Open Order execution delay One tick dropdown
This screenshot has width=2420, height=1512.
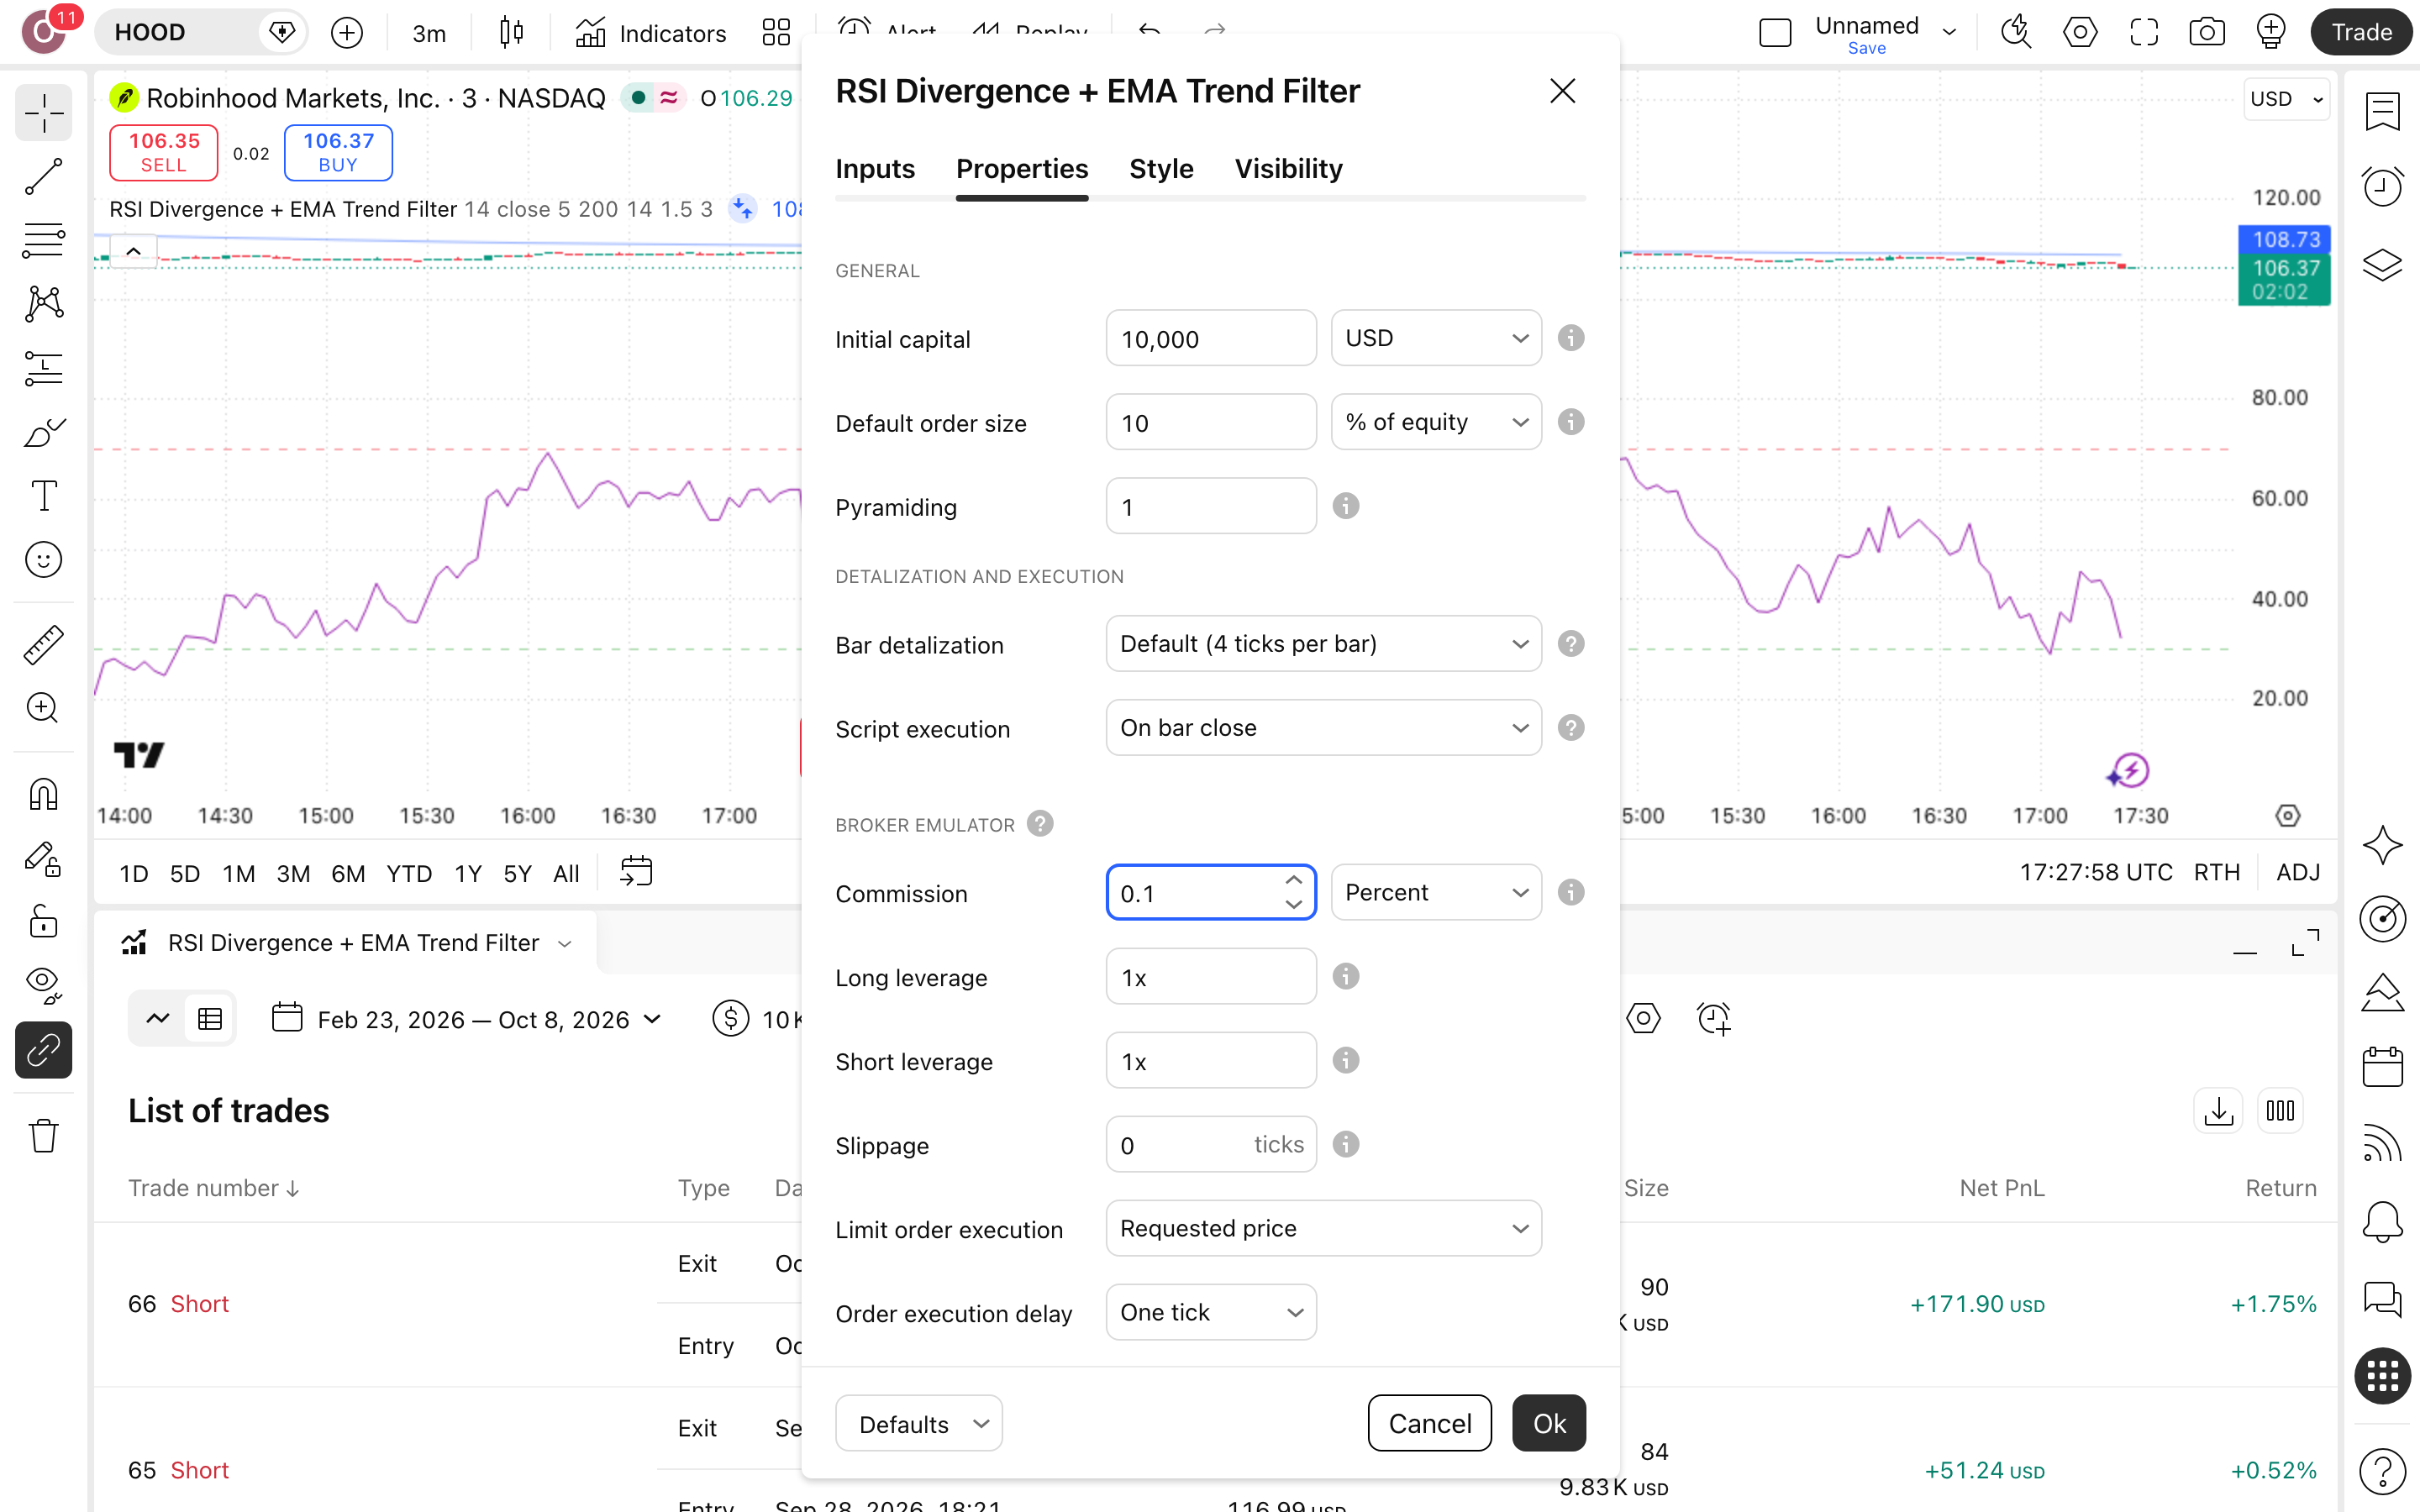click(1211, 1312)
